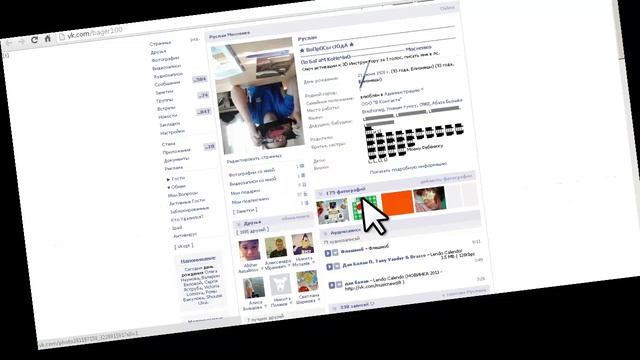This screenshot has height=360, width=640.
Task: Open Заблокированные link
Action: [x=189, y=210]
